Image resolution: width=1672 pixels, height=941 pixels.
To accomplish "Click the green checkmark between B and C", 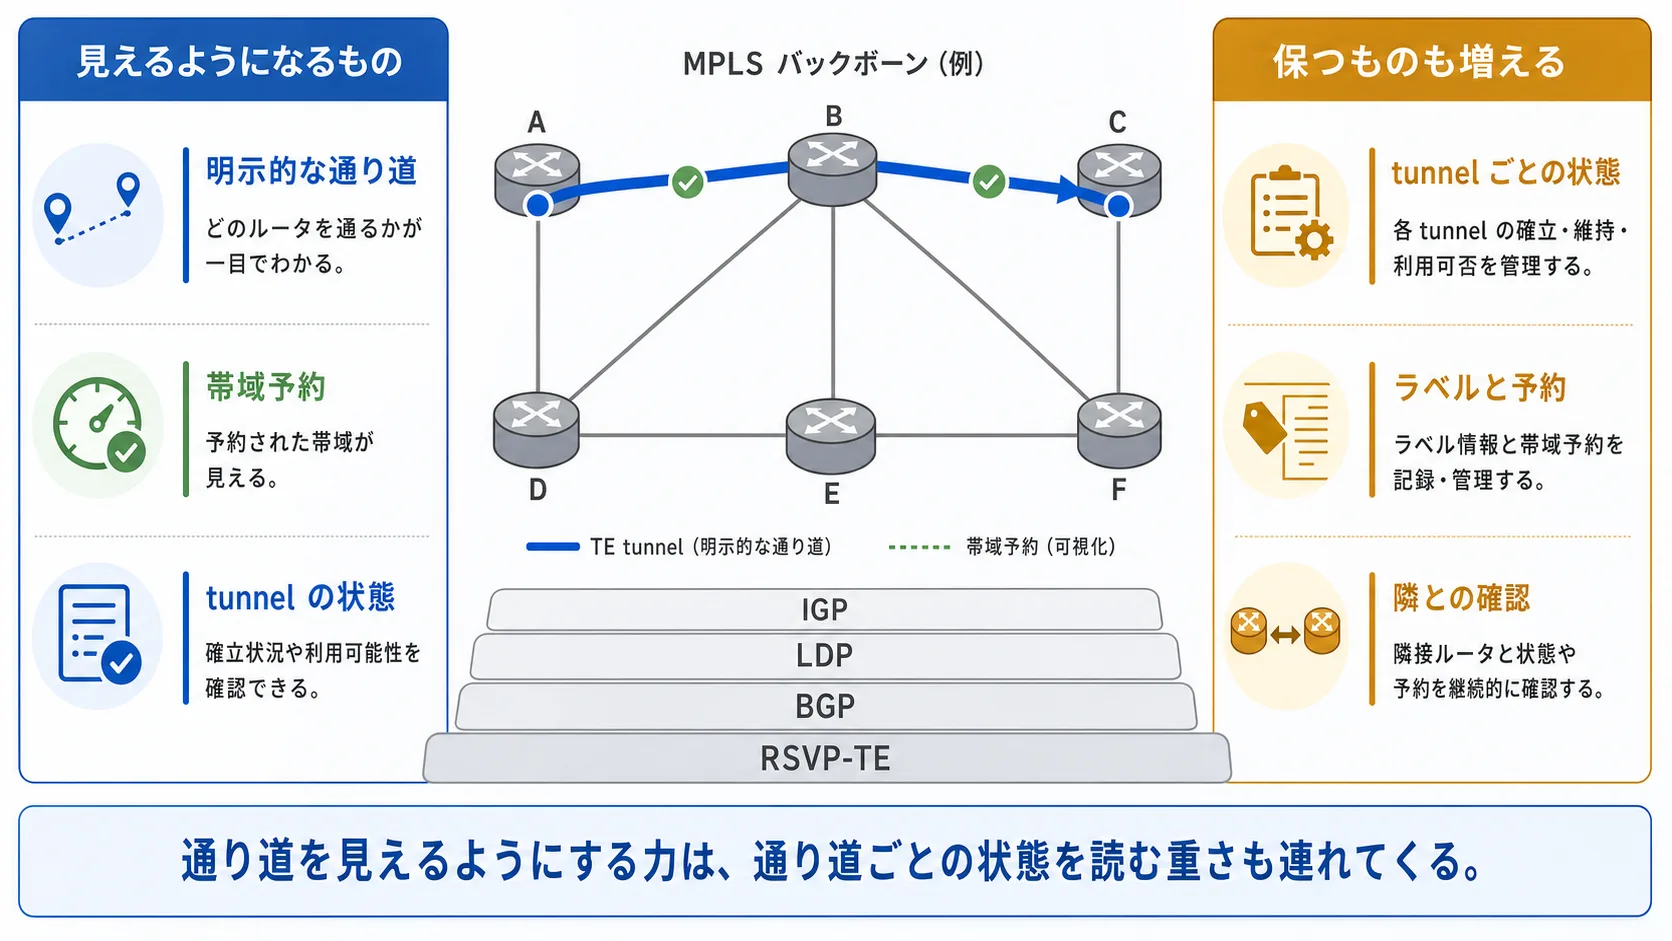I will coord(988,182).
